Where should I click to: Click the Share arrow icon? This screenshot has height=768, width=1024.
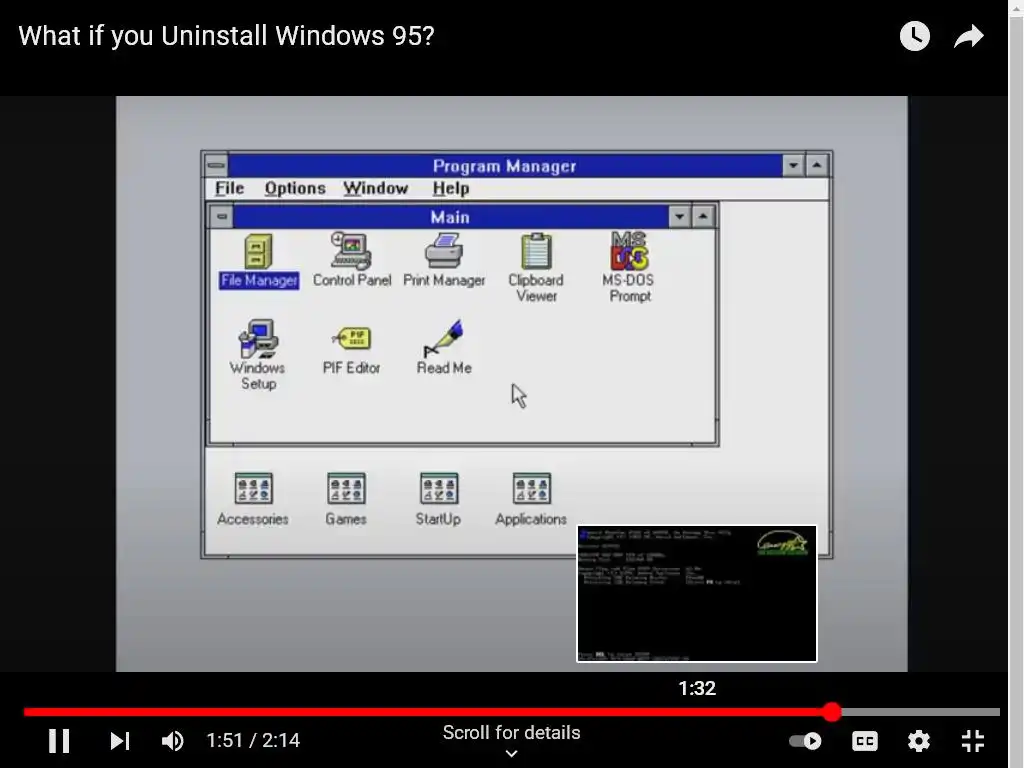click(968, 36)
